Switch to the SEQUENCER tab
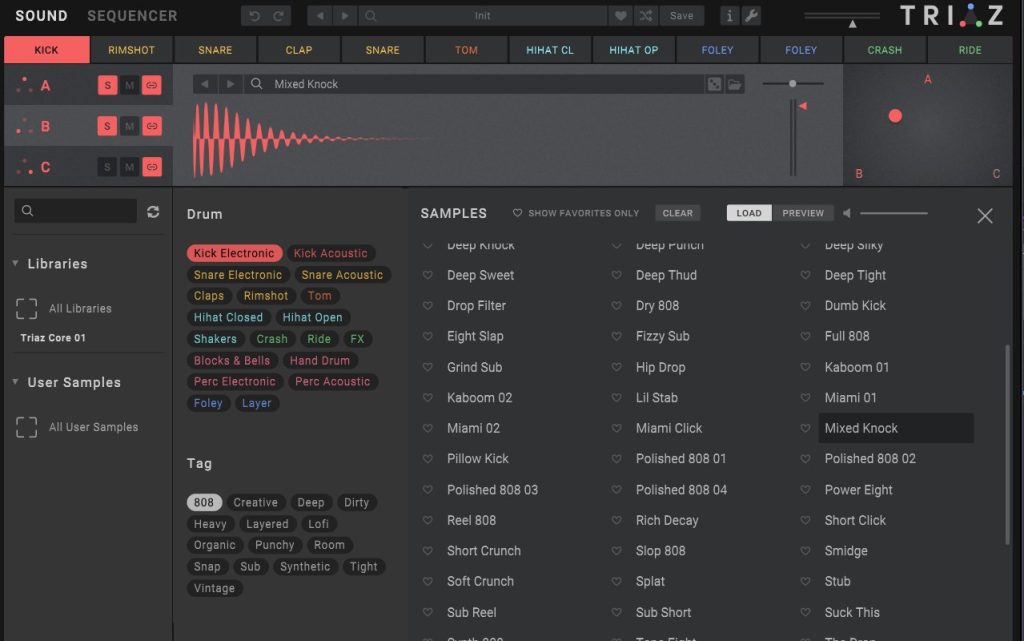Screen dimensions: 1024x641 132,16
